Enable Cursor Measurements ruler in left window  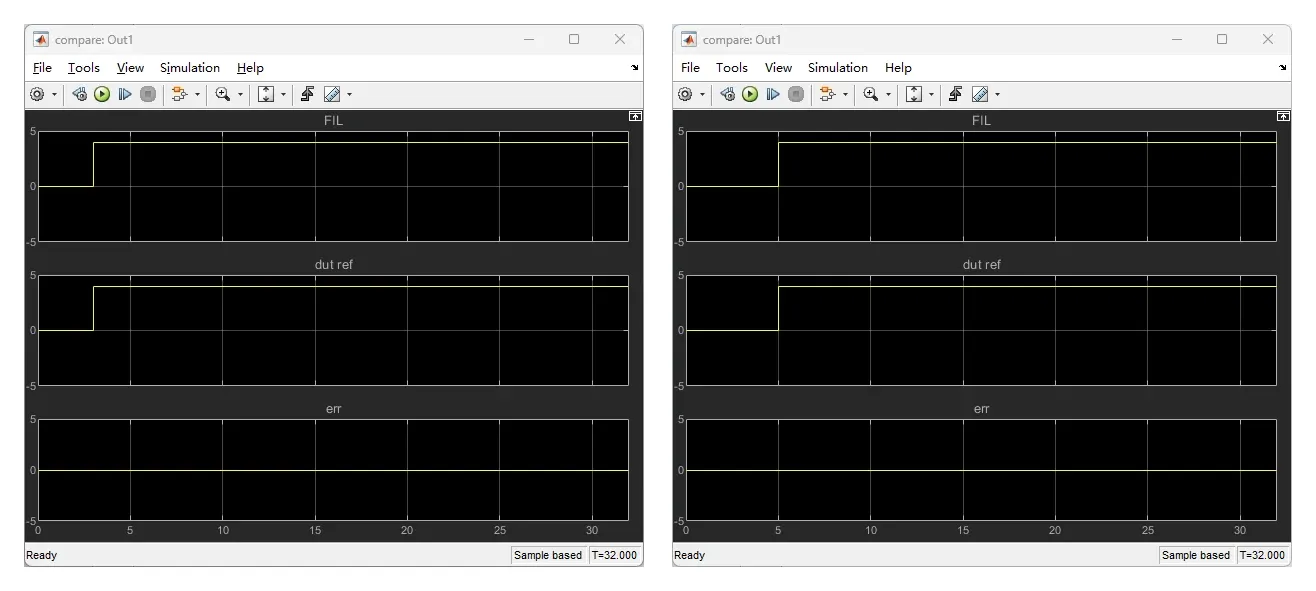[332, 94]
